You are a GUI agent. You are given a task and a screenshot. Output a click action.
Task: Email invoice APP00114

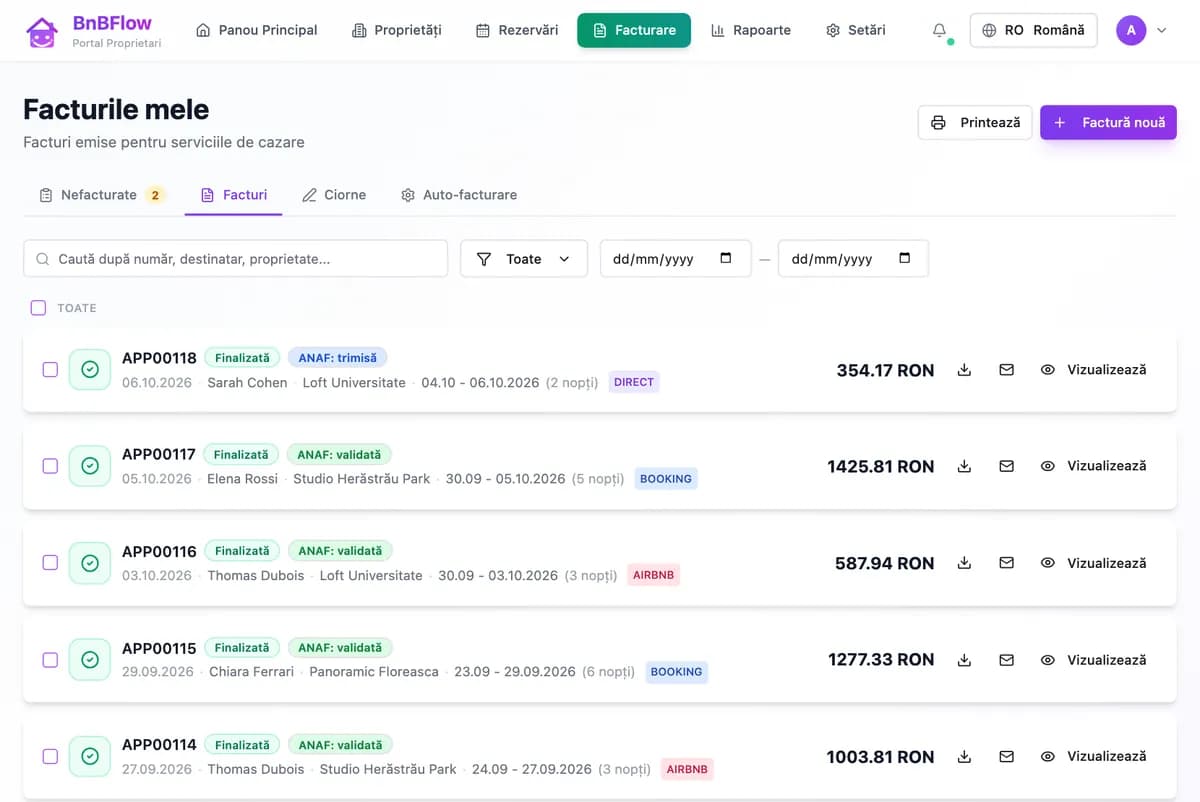point(1006,757)
